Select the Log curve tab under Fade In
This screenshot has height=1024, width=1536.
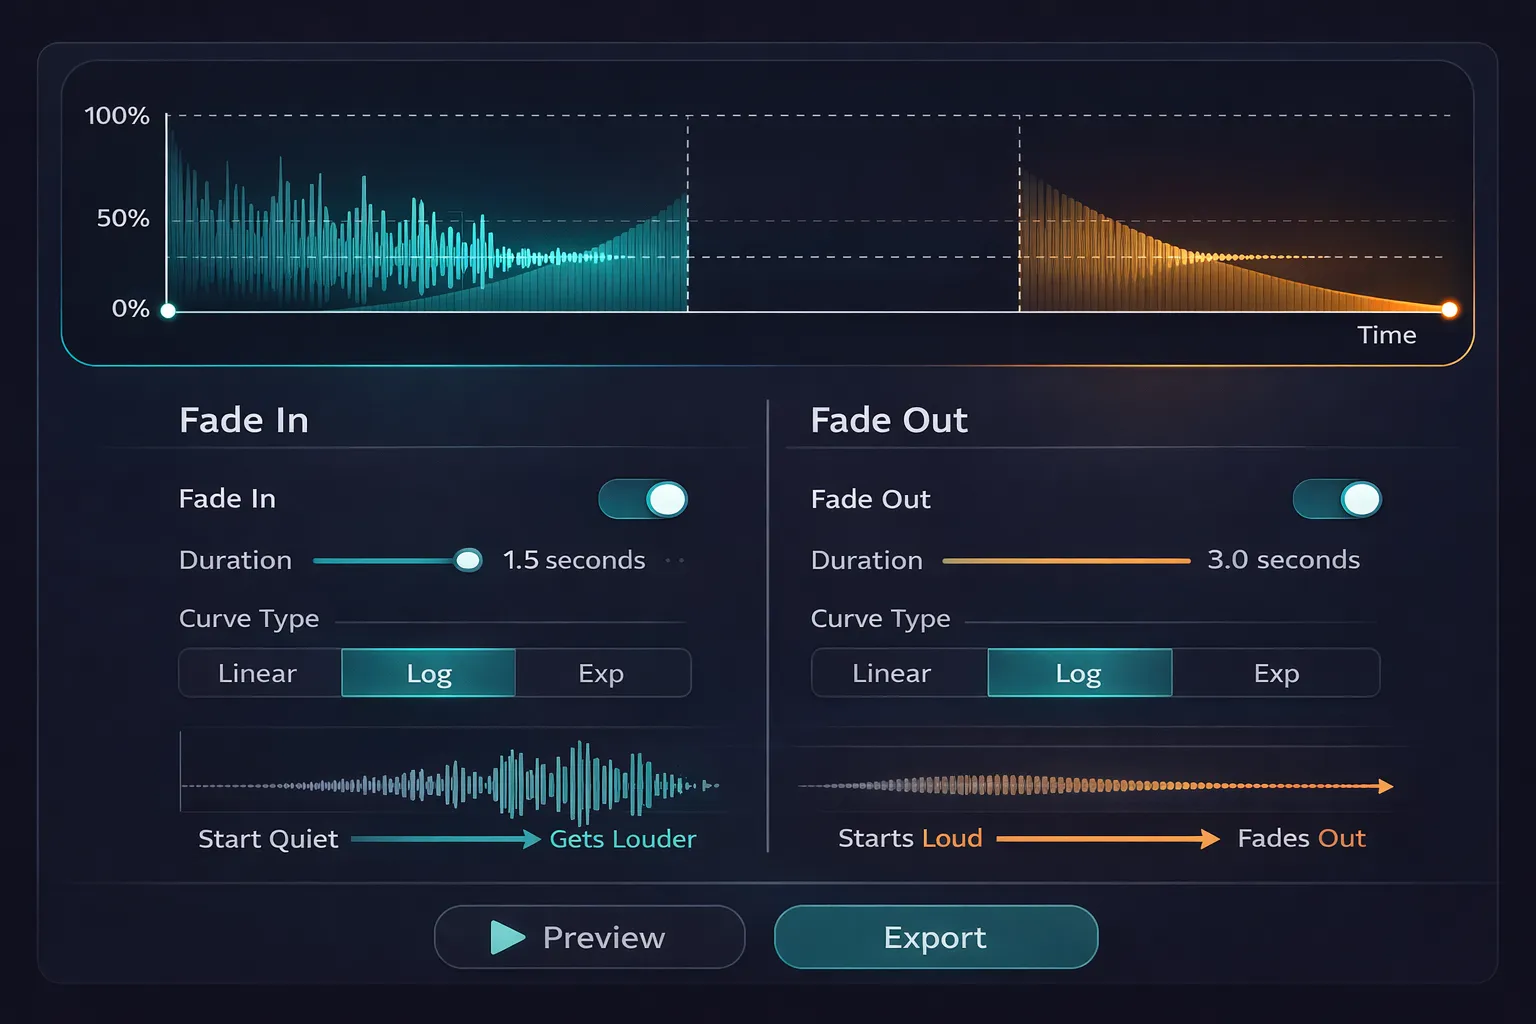point(428,673)
